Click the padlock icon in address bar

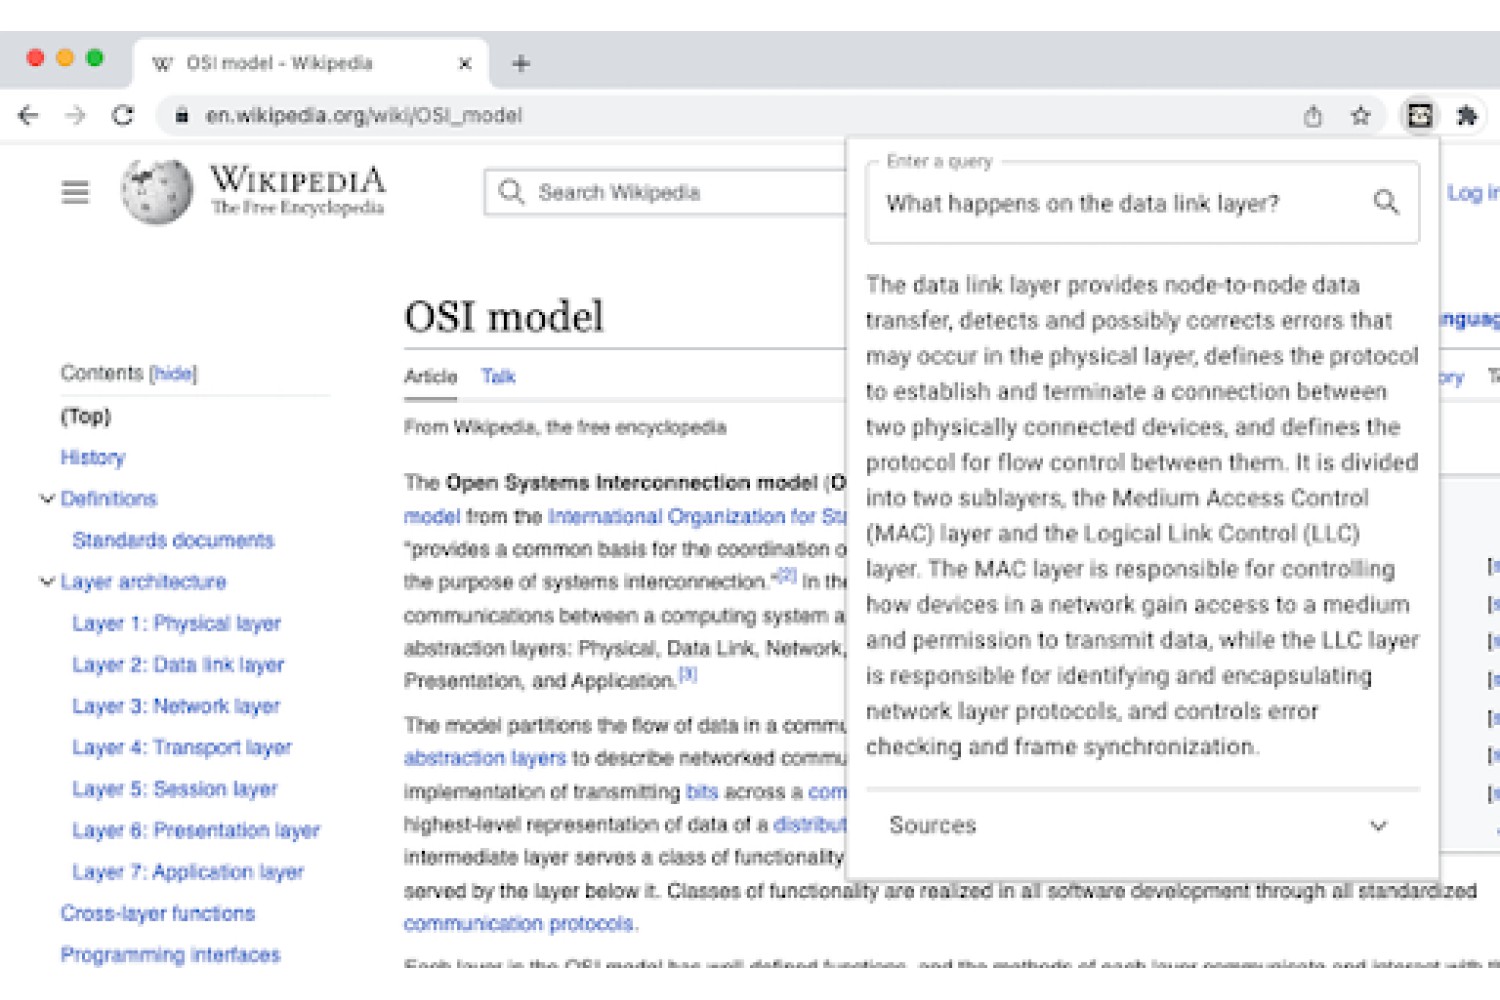point(181,115)
